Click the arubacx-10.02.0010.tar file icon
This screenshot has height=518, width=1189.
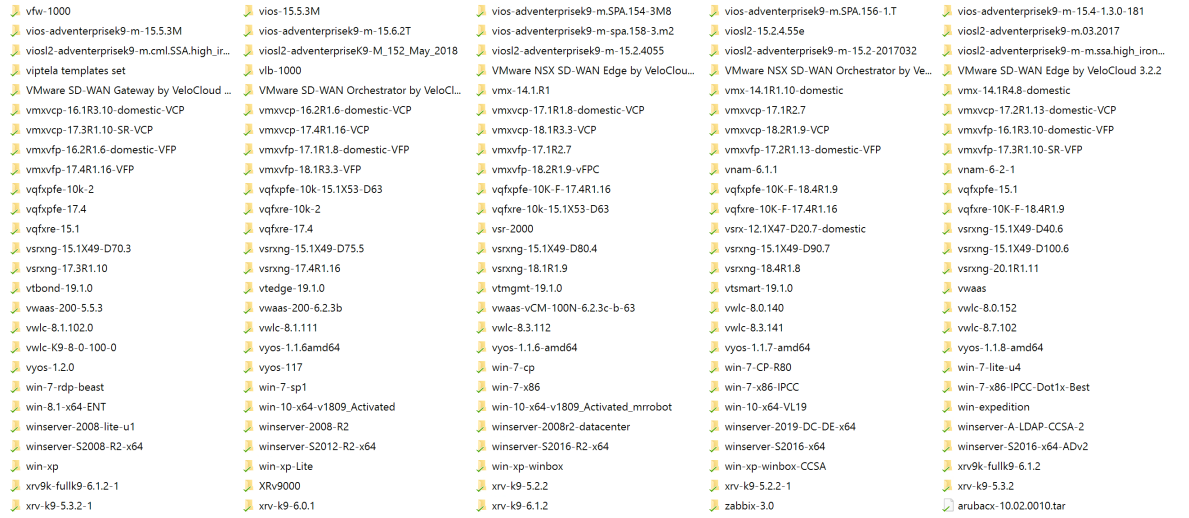[949, 506]
